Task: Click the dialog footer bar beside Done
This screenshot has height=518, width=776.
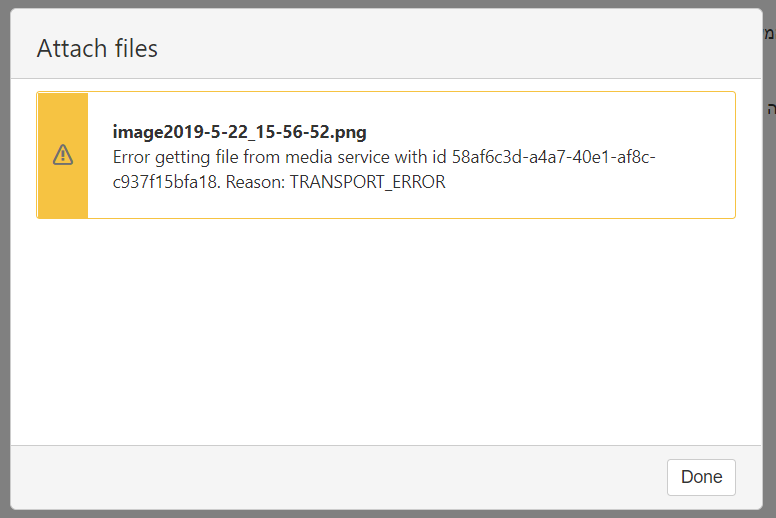Action: coord(339,477)
